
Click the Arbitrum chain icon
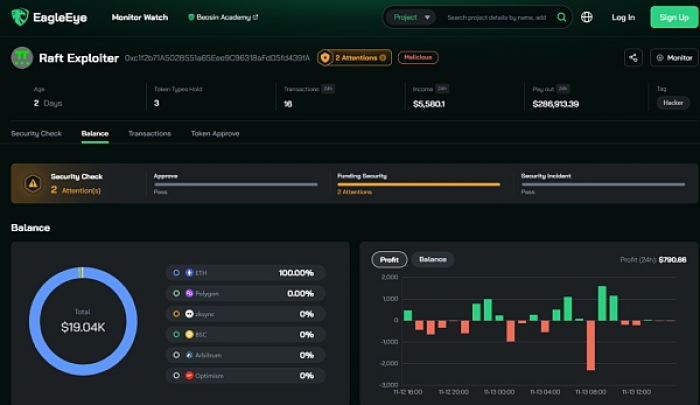tap(189, 355)
